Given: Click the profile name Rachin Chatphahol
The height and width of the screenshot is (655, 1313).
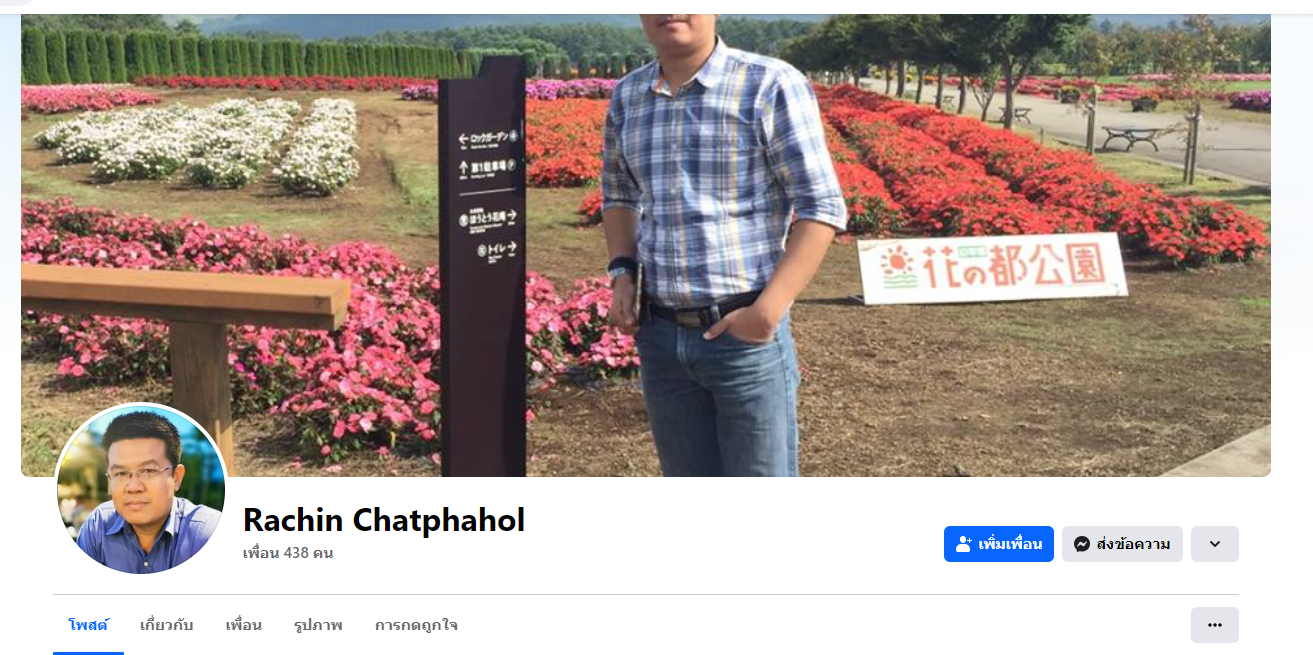Looking at the screenshot, I should pos(384,520).
